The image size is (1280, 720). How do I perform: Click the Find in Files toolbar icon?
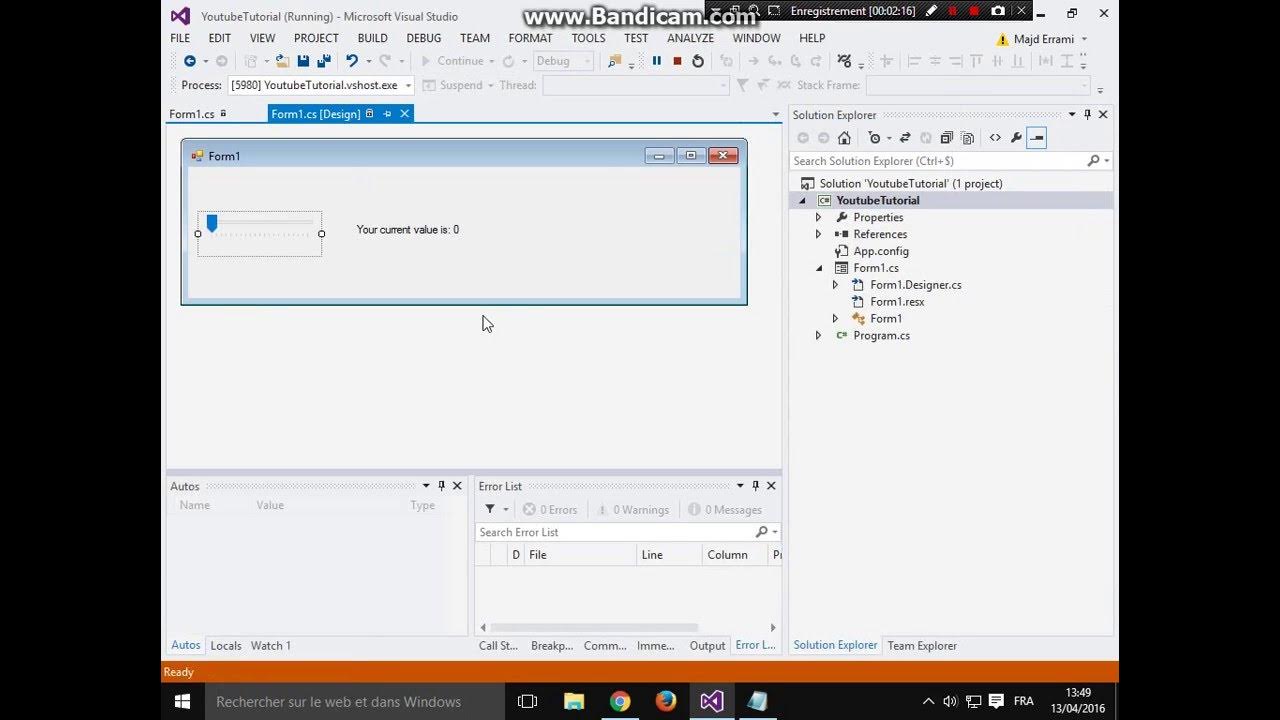[615, 61]
